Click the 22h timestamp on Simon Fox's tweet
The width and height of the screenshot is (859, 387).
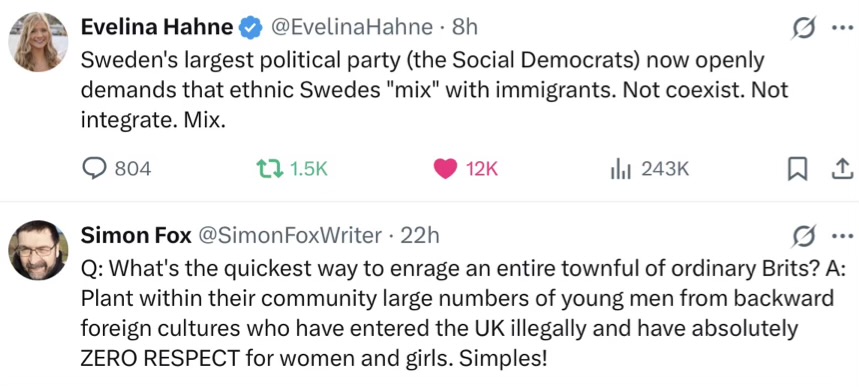420,236
